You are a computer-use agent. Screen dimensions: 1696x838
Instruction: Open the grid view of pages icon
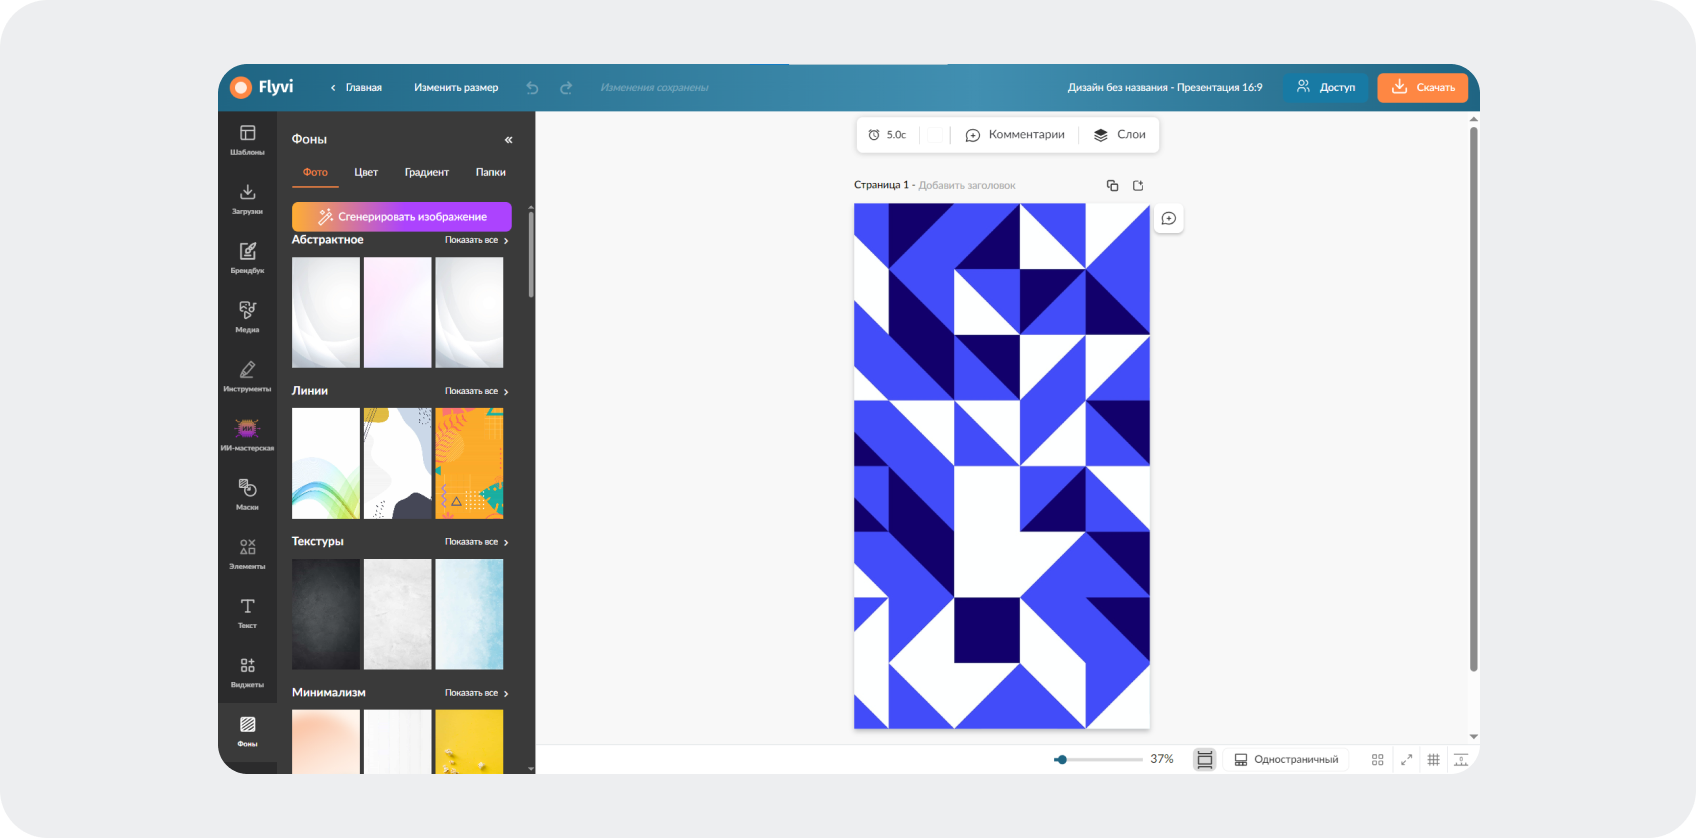tap(1378, 760)
